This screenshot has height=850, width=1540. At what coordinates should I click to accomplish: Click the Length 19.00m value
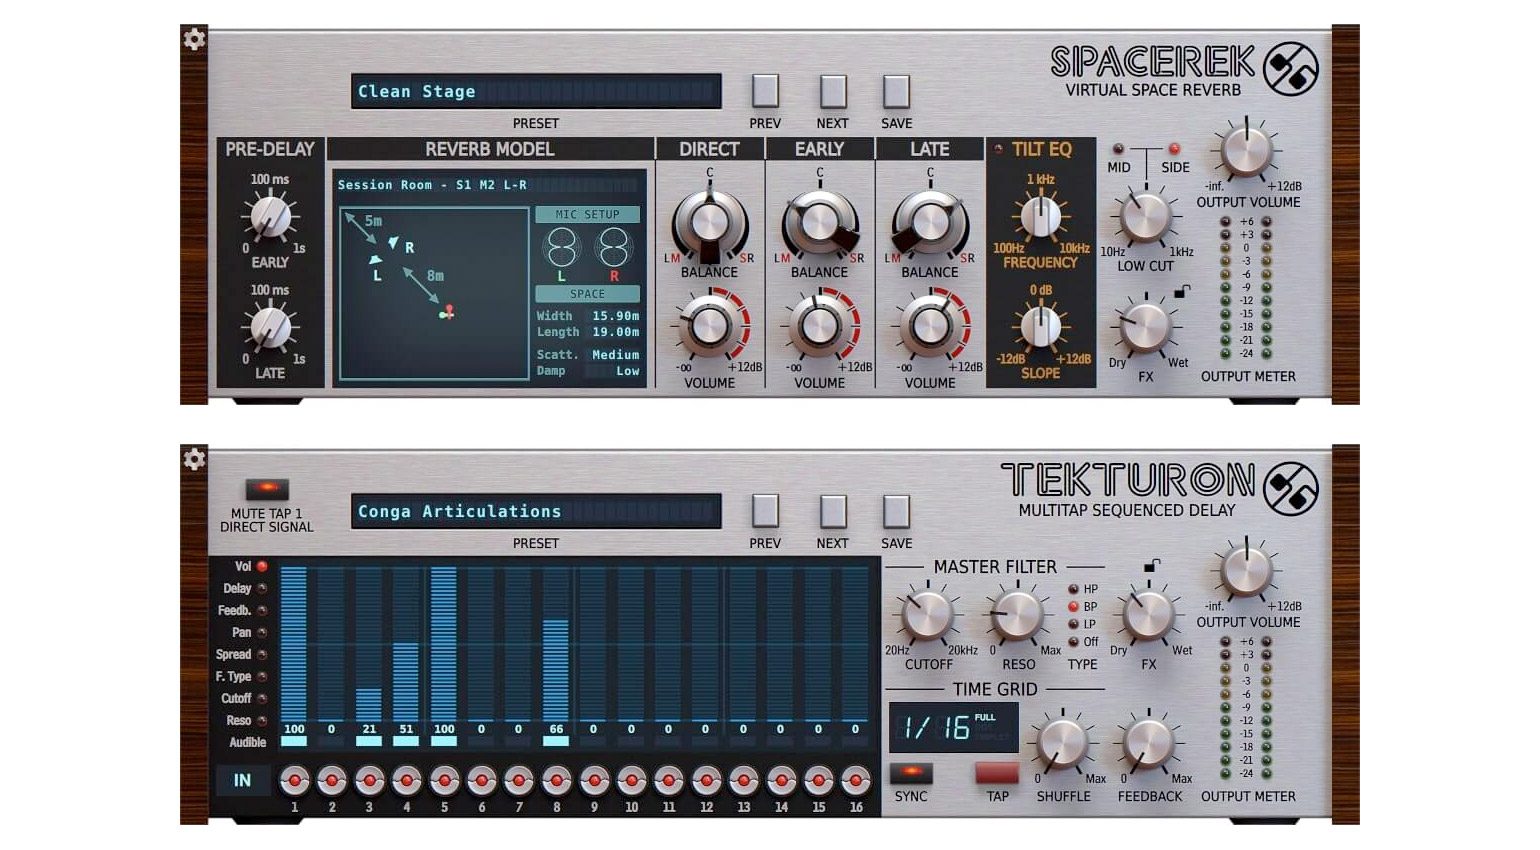615,332
